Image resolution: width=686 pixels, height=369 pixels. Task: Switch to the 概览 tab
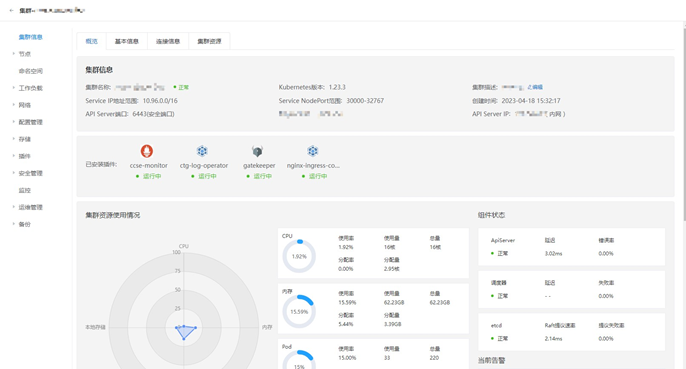[x=91, y=41]
